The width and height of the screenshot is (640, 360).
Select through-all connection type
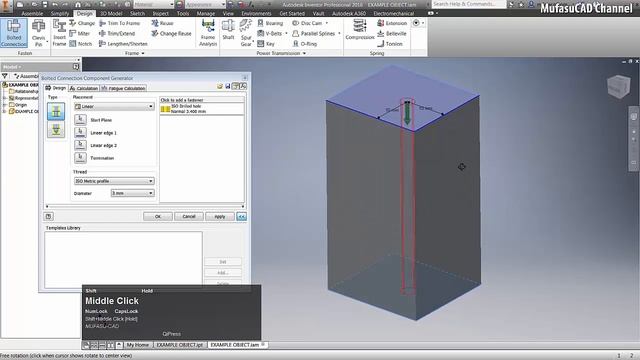pyautogui.click(x=56, y=111)
